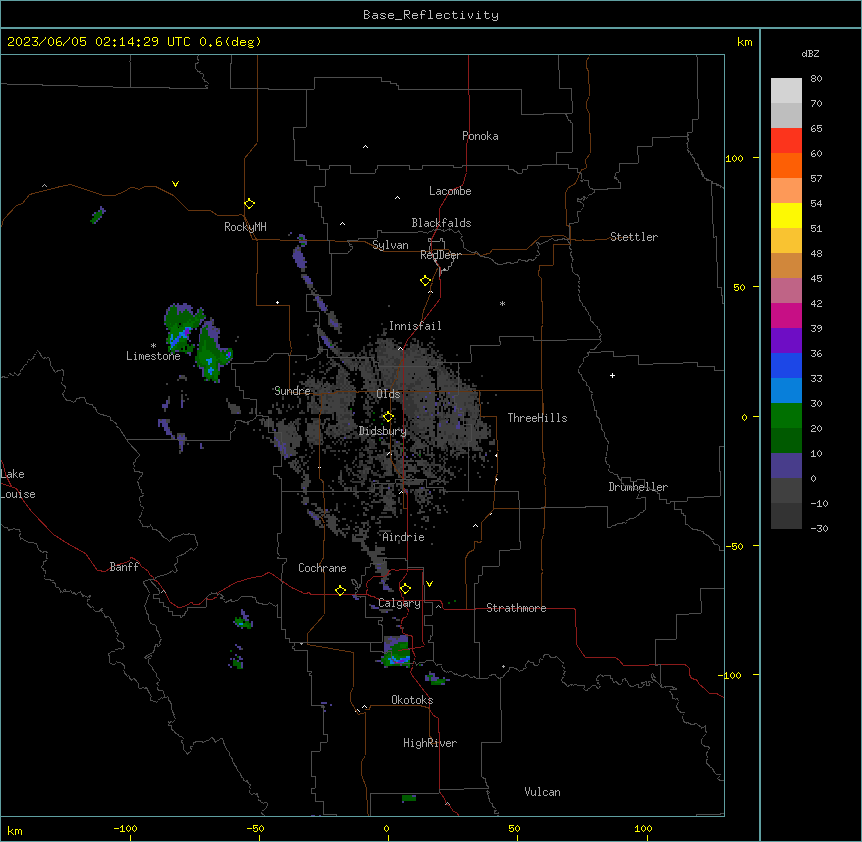Click the Airdrie city label
The height and width of the screenshot is (842, 862).
point(404,537)
